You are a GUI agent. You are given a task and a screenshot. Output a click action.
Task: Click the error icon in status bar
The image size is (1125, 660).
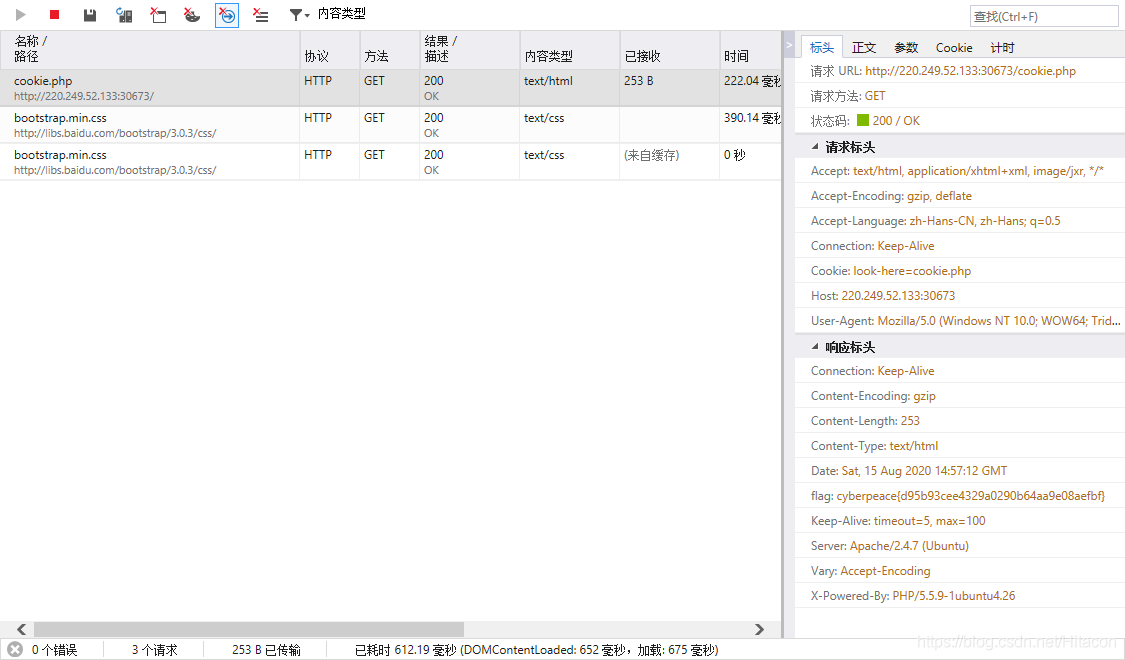[14, 649]
